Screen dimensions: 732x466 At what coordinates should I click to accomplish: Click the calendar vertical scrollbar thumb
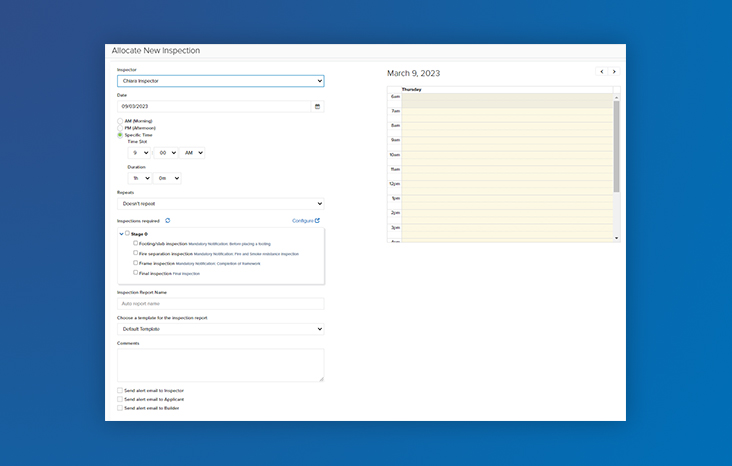tap(616, 146)
